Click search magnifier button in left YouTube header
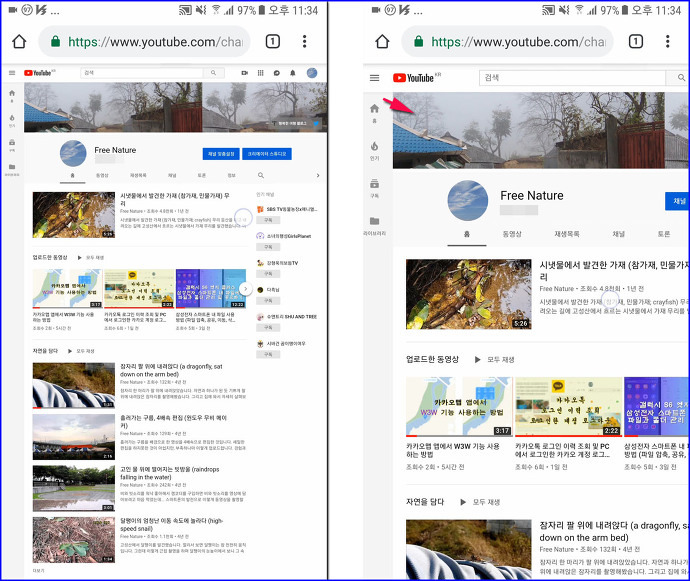The image size is (690, 581). tap(213, 73)
